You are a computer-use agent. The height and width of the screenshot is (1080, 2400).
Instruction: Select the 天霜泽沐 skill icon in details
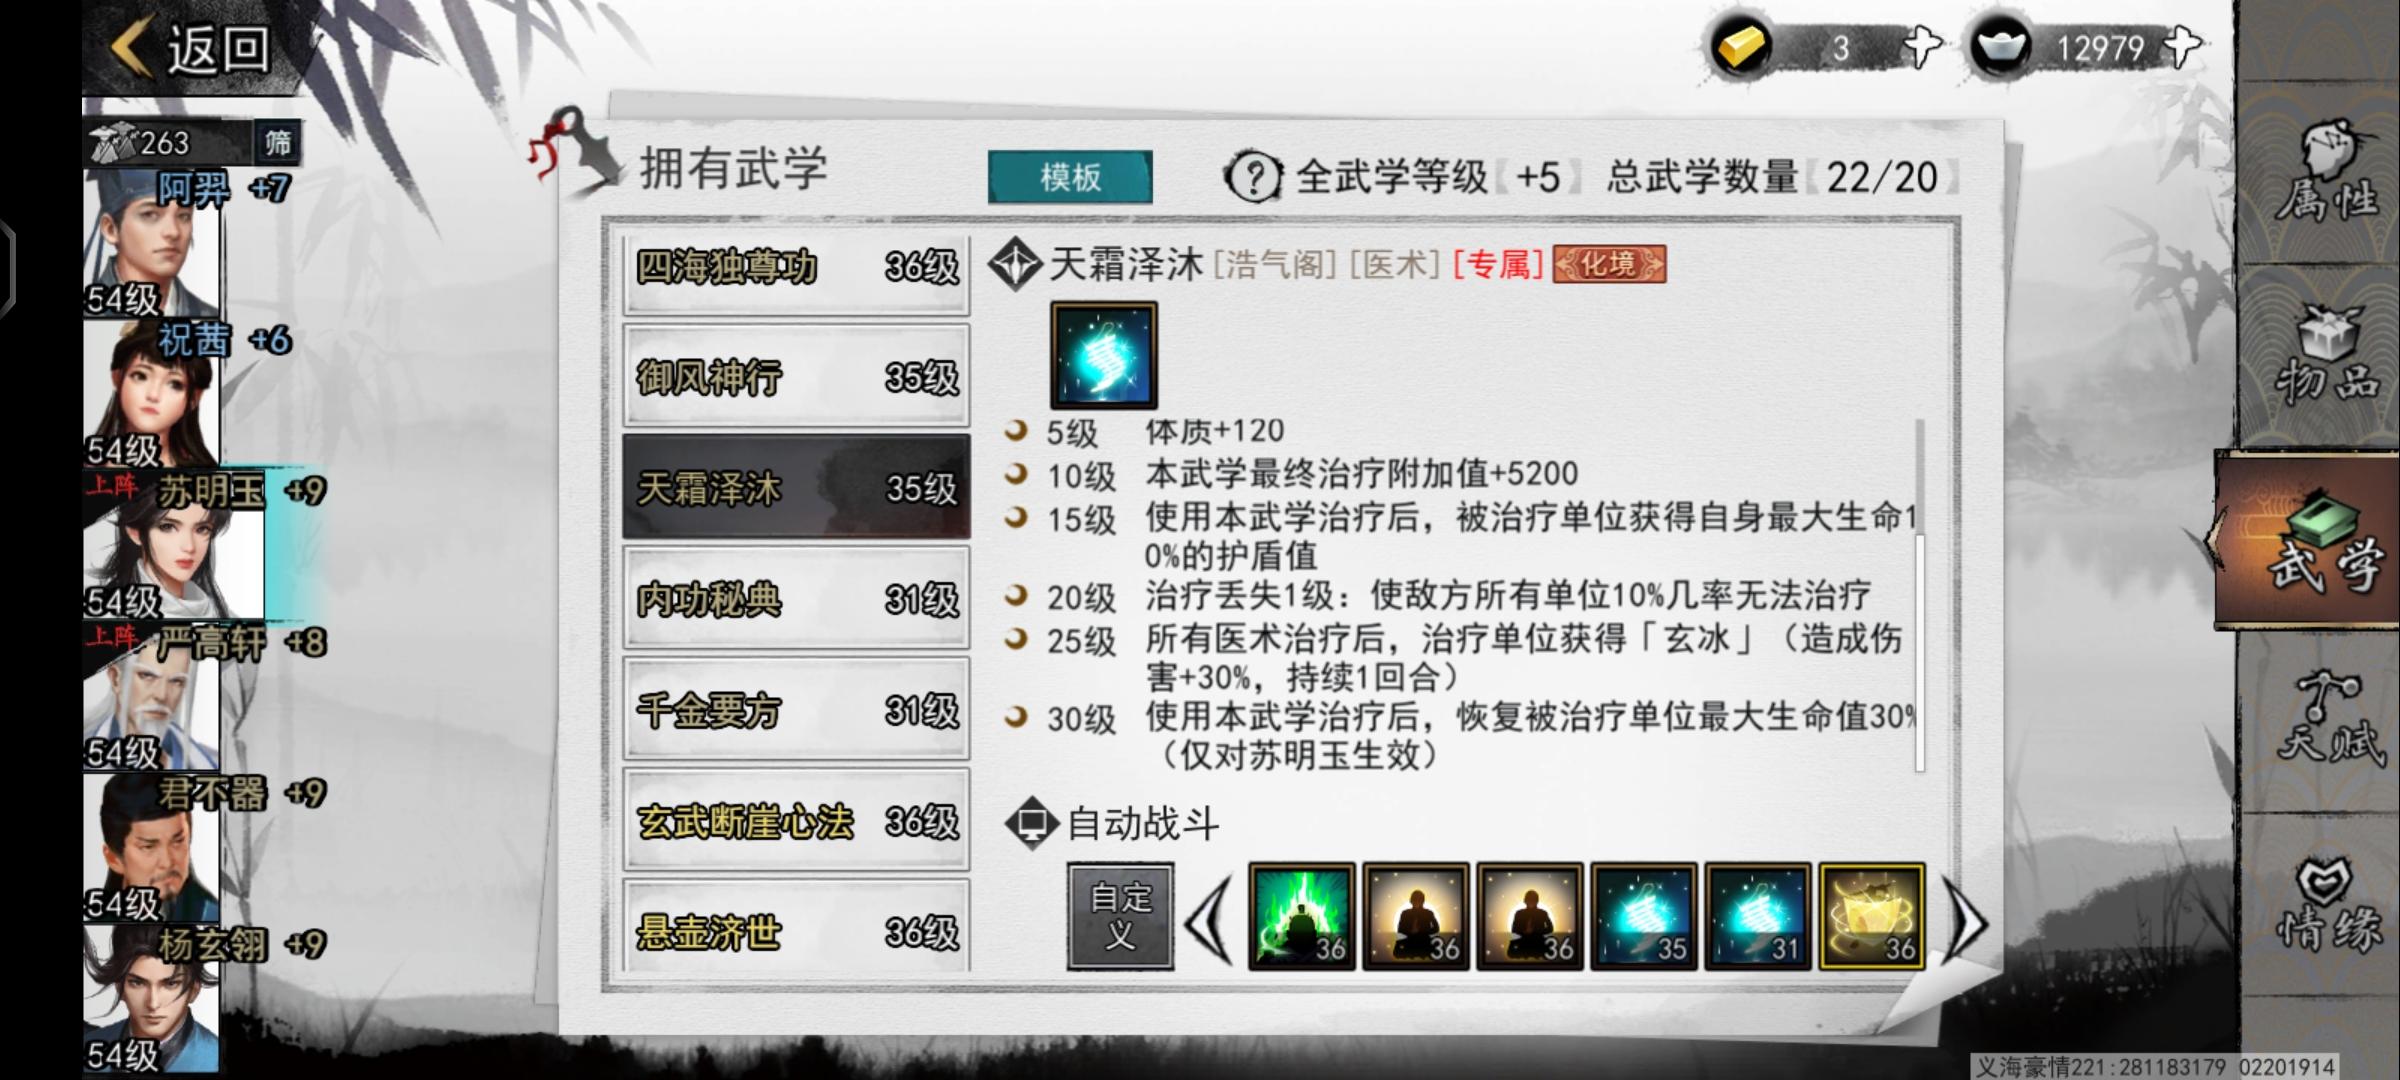[x=1104, y=355]
